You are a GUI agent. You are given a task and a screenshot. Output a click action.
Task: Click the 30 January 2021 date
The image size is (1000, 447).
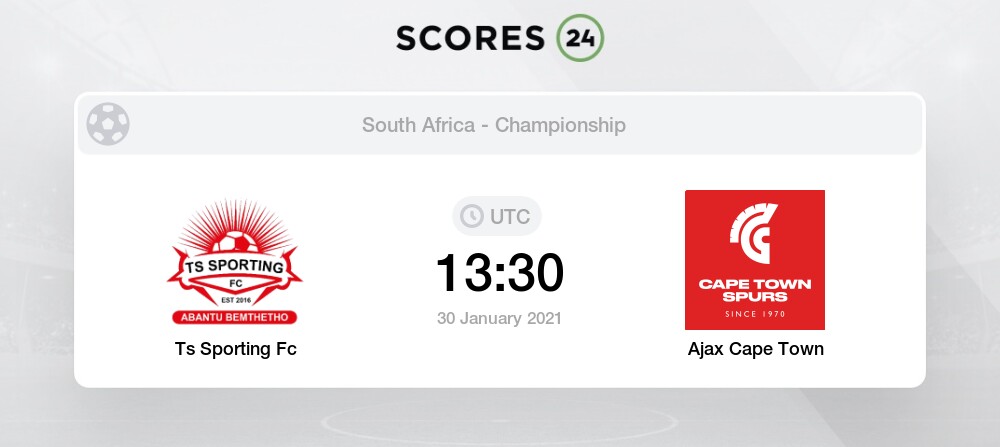click(x=499, y=318)
